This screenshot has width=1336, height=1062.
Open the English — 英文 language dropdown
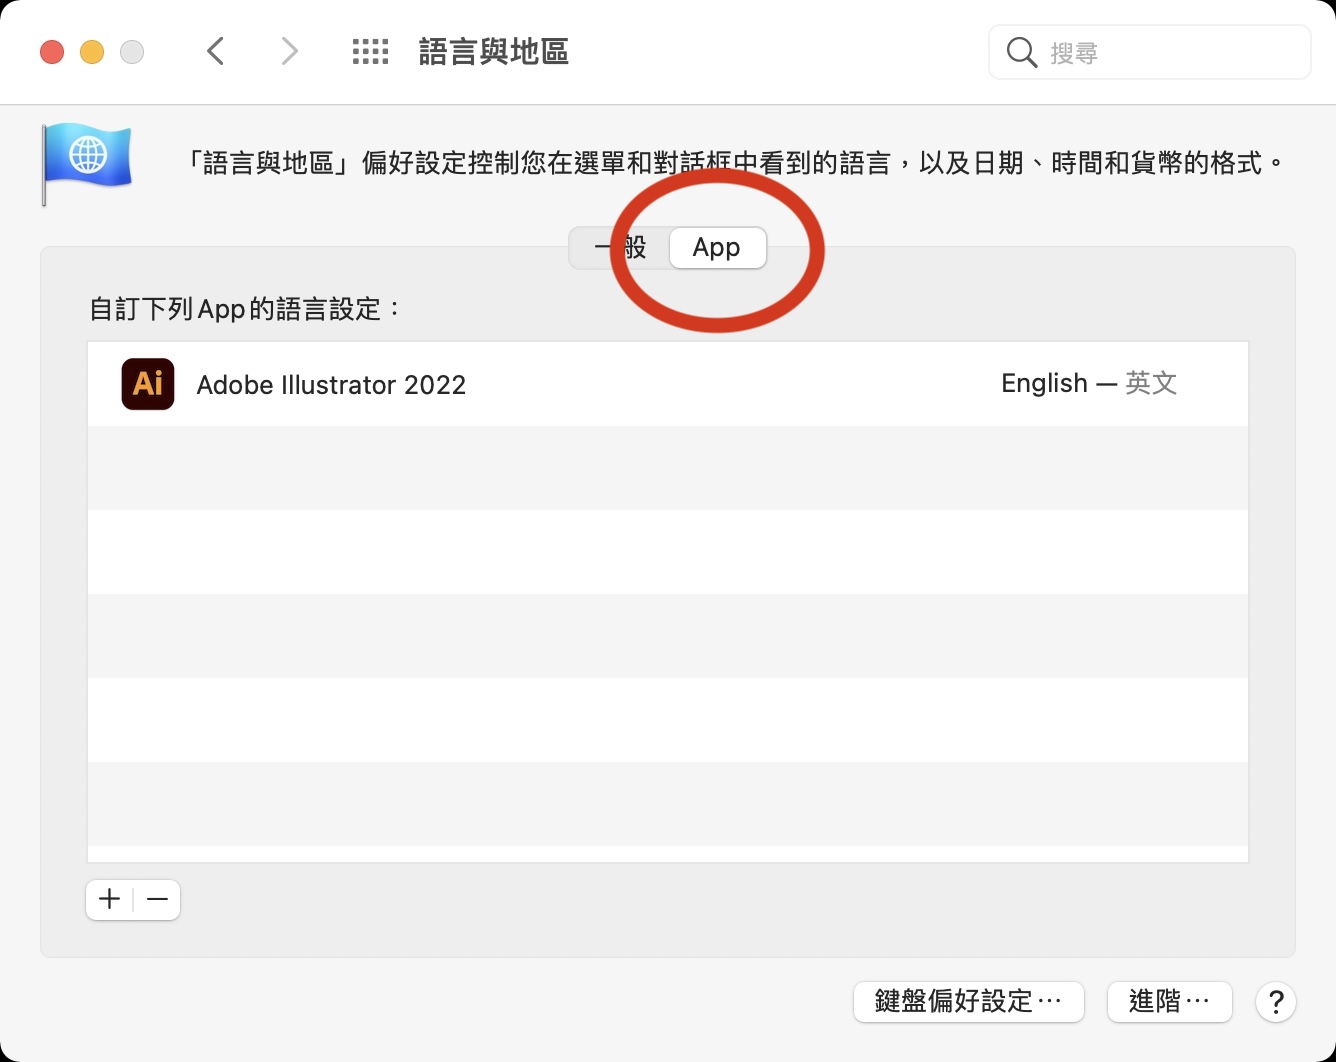1088,384
